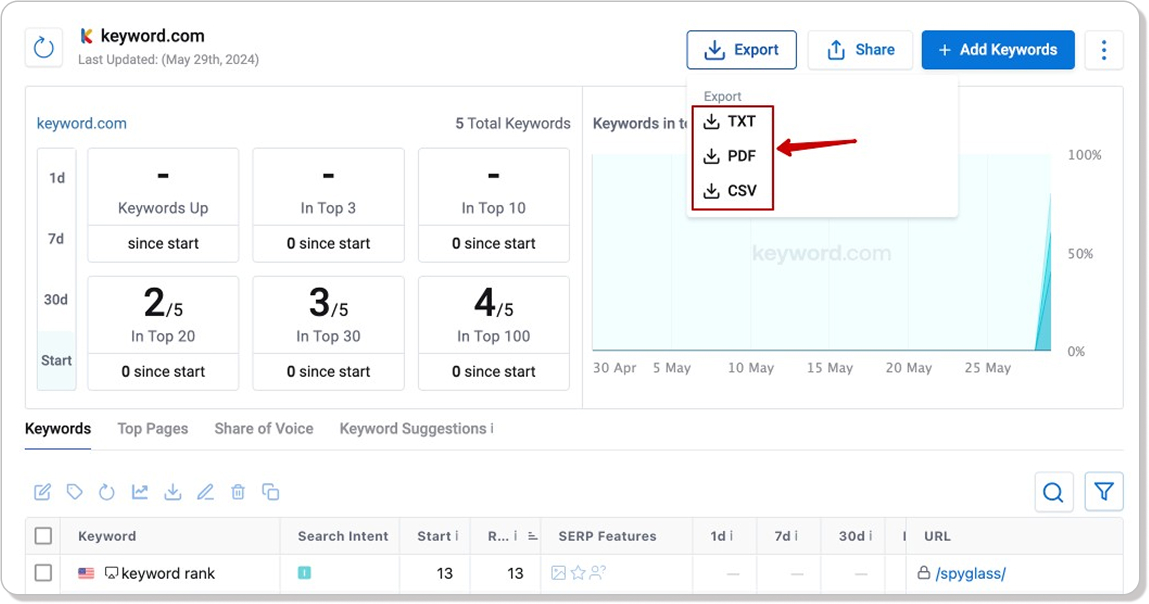1149x604 pixels.
Task: Click the tag icon in the keywords toolbar
Action: pyautogui.click(x=75, y=492)
